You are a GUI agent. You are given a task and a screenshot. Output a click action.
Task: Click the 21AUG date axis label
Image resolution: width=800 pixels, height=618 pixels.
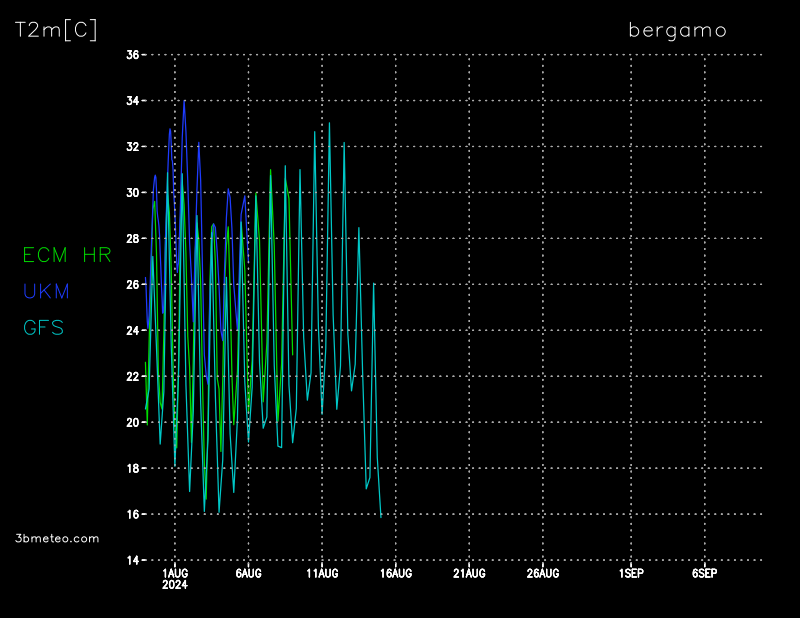(469, 573)
